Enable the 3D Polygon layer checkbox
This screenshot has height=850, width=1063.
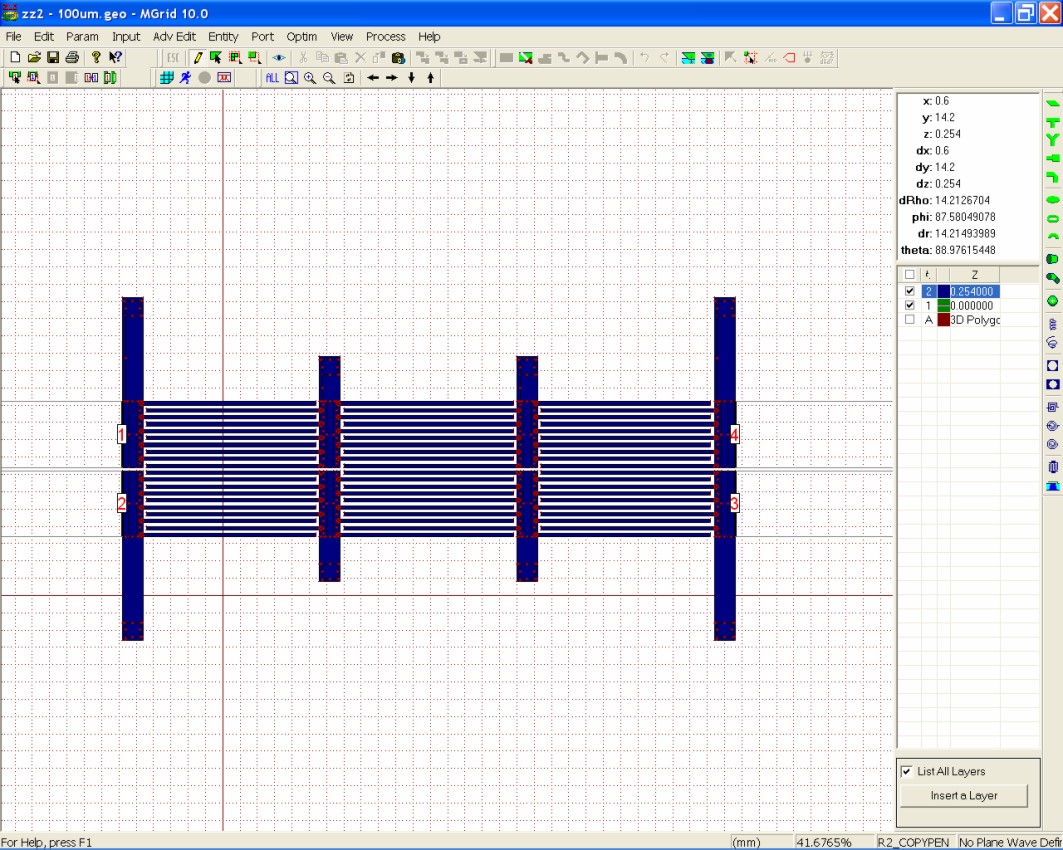tap(909, 320)
